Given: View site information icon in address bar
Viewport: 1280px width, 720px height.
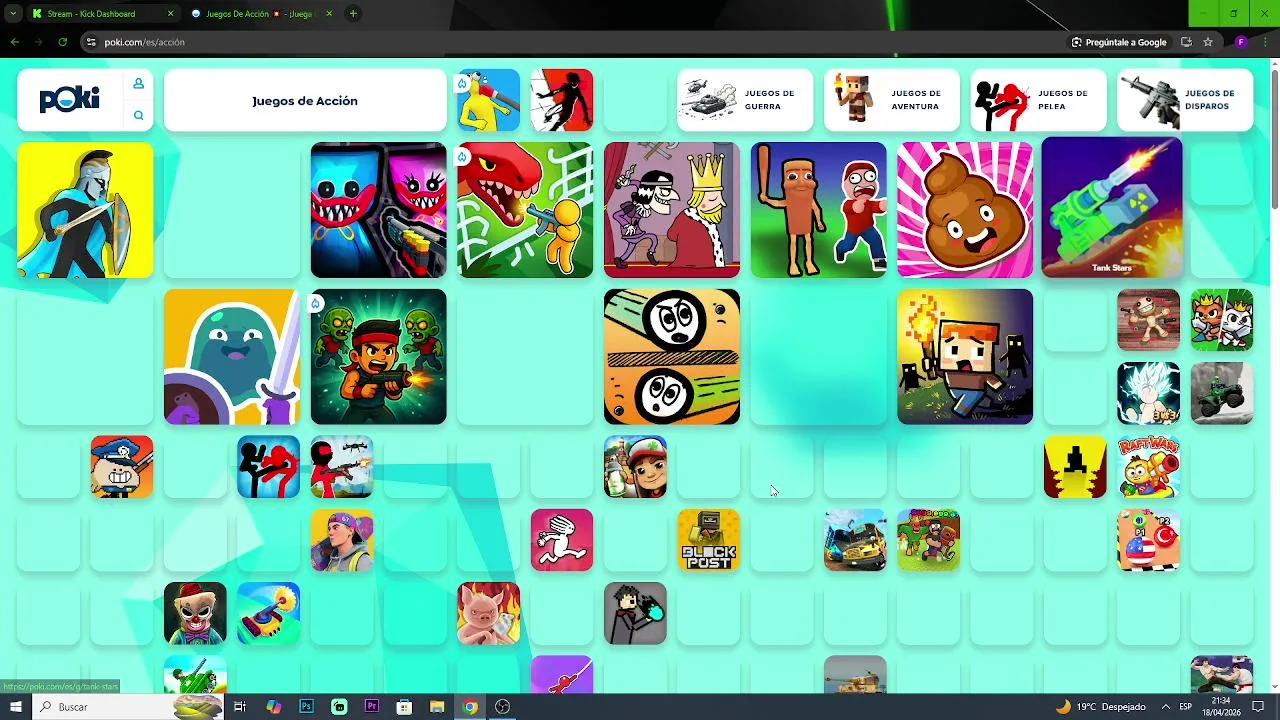Looking at the screenshot, I should 91,42.
